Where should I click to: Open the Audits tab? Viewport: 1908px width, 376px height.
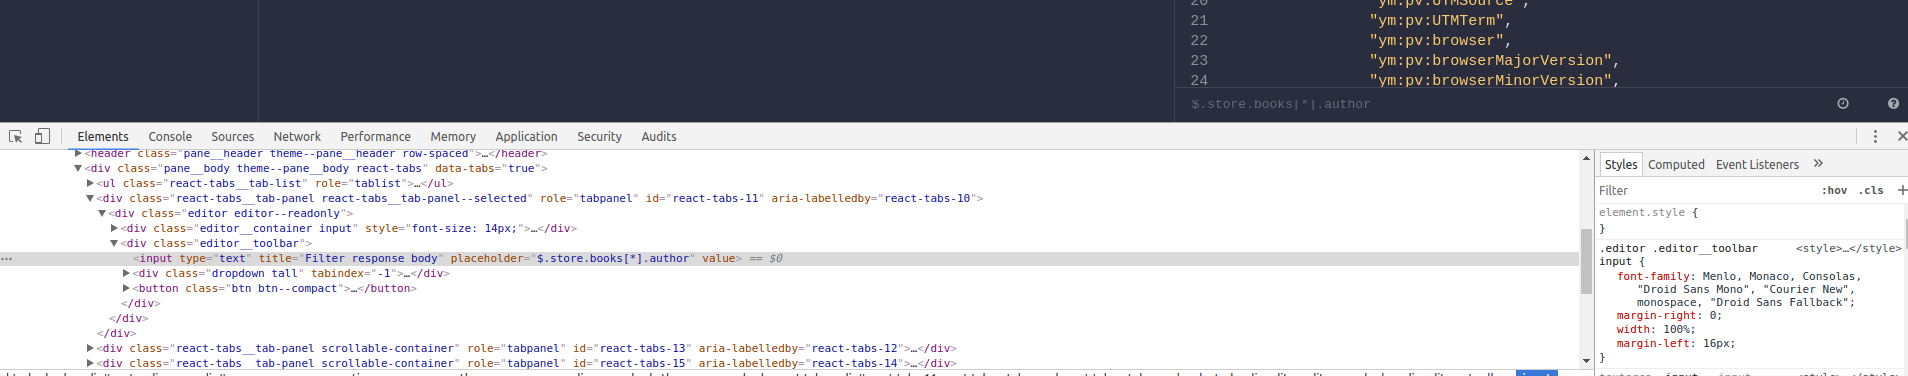click(x=659, y=137)
